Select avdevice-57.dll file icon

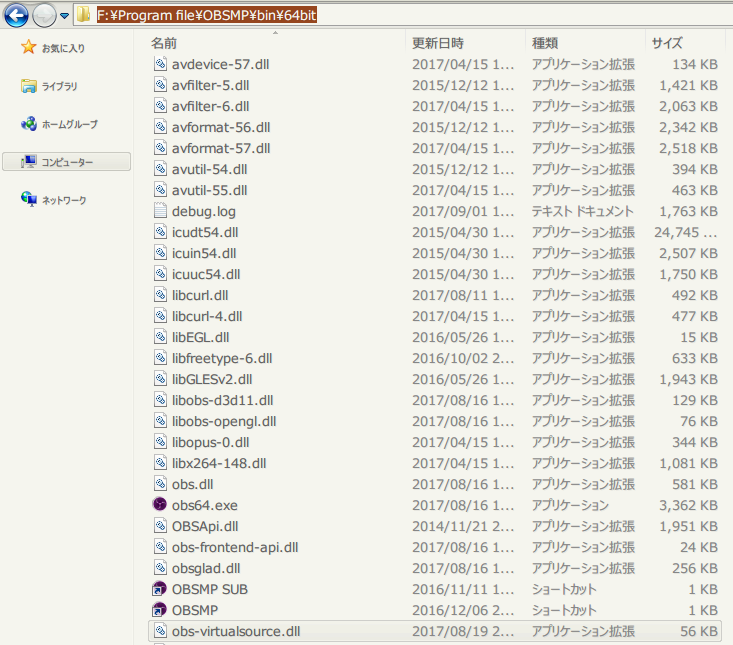click(x=160, y=64)
